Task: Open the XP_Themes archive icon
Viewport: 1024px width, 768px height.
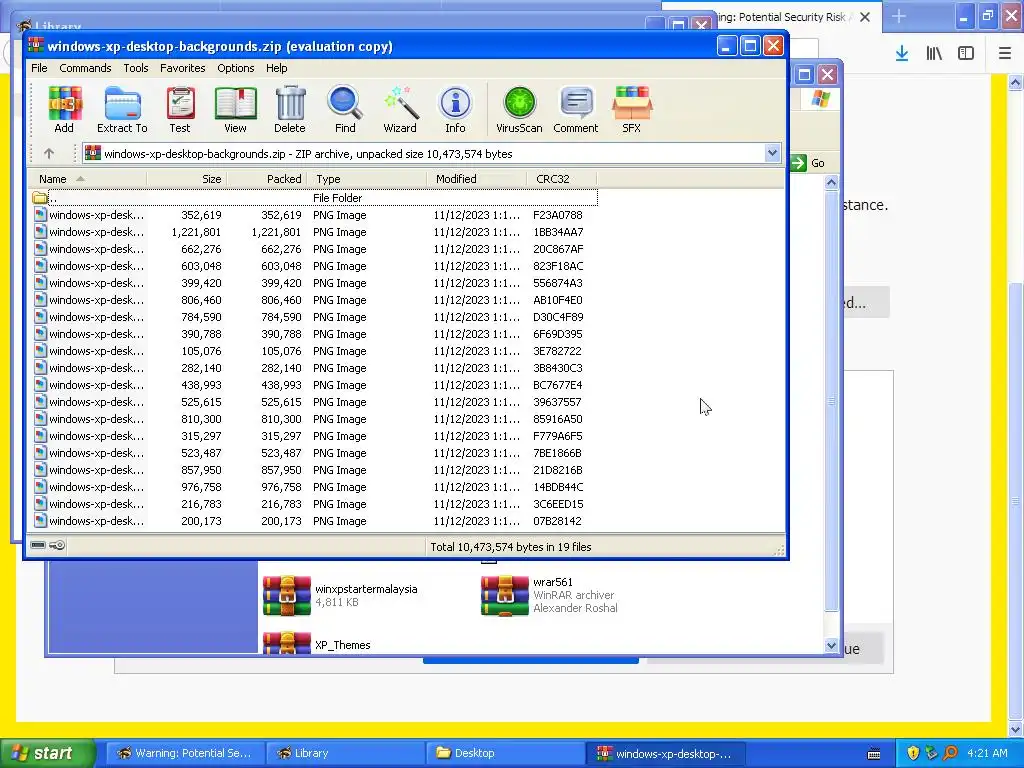Action: click(286, 642)
